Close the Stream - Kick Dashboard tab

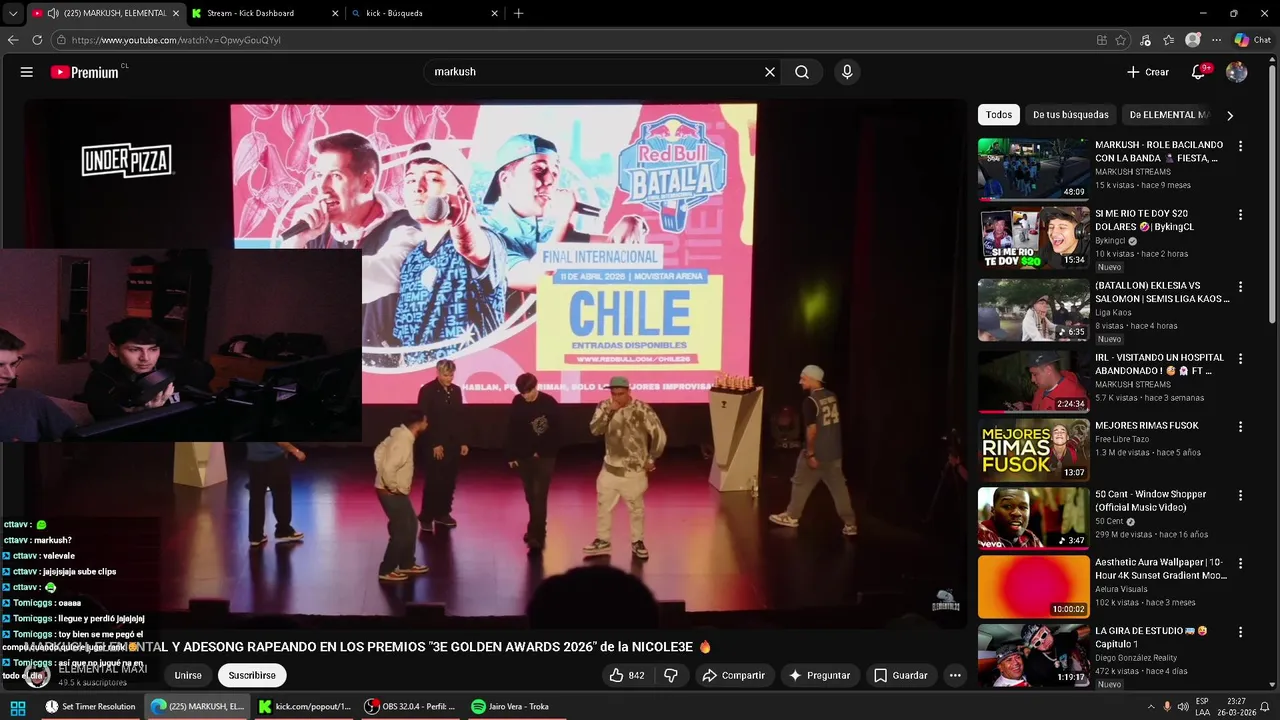pos(333,13)
